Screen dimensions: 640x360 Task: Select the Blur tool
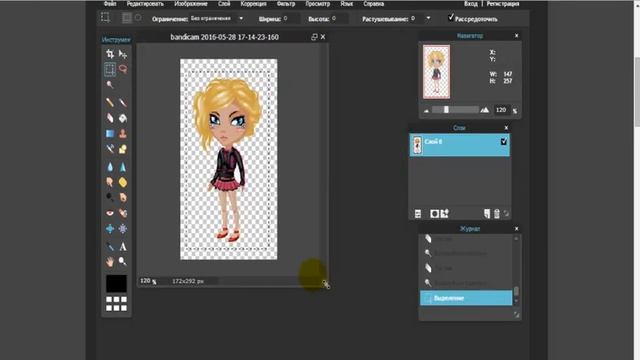[x=110, y=167]
